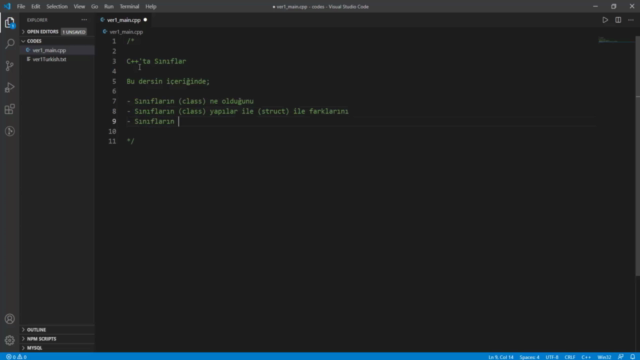The height and width of the screenshot is (360, 640).
Task: Click the Win32 configuration status item
Action: click(x=604, y=357)
